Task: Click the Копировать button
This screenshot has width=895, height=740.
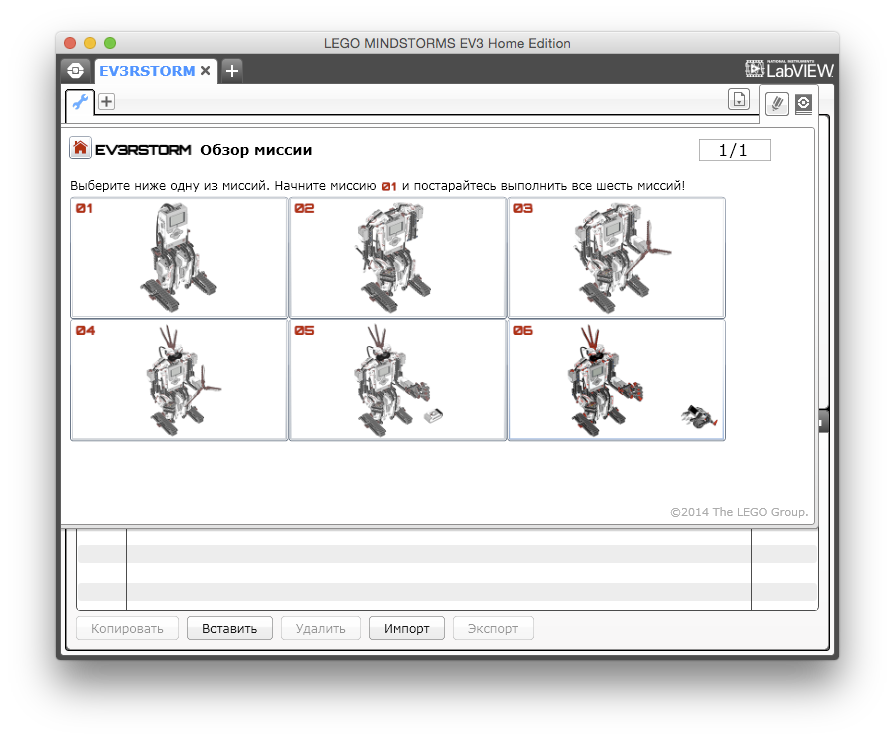Action: click(x=127, y=629)
